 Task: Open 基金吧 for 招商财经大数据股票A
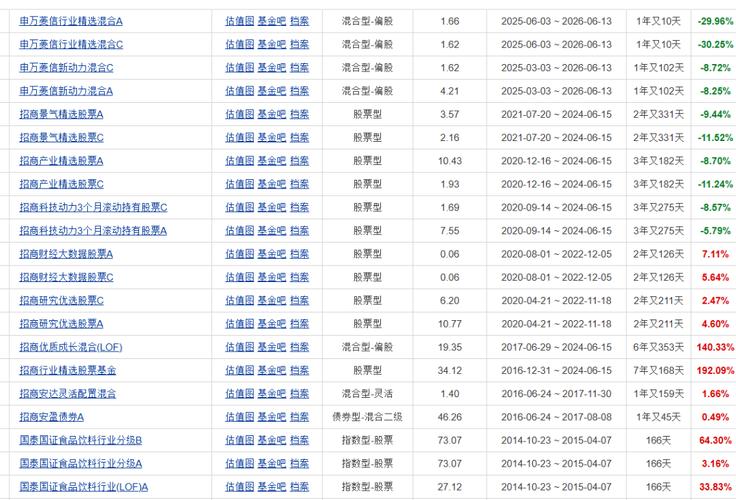(x=272, y=254)
